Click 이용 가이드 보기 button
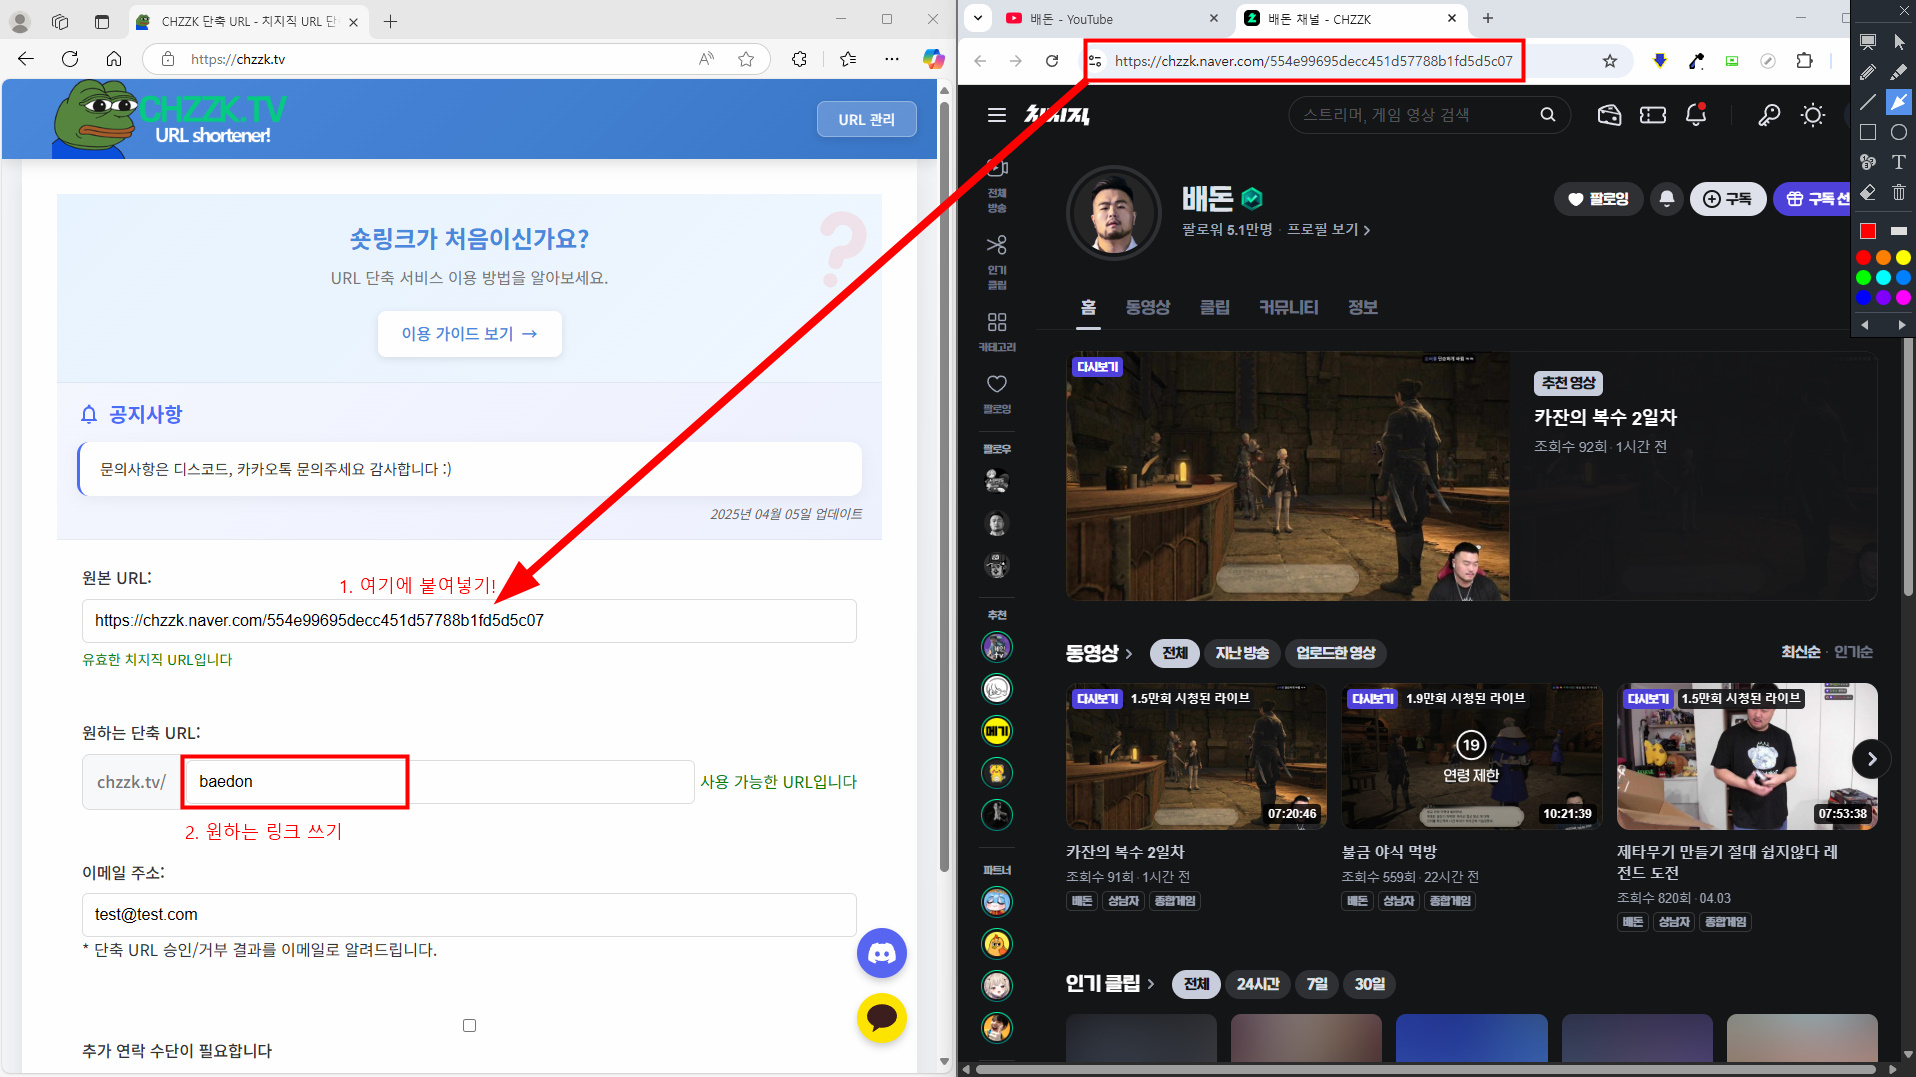This screenshot has height=1077, width=1916. (x=469, y=334)
